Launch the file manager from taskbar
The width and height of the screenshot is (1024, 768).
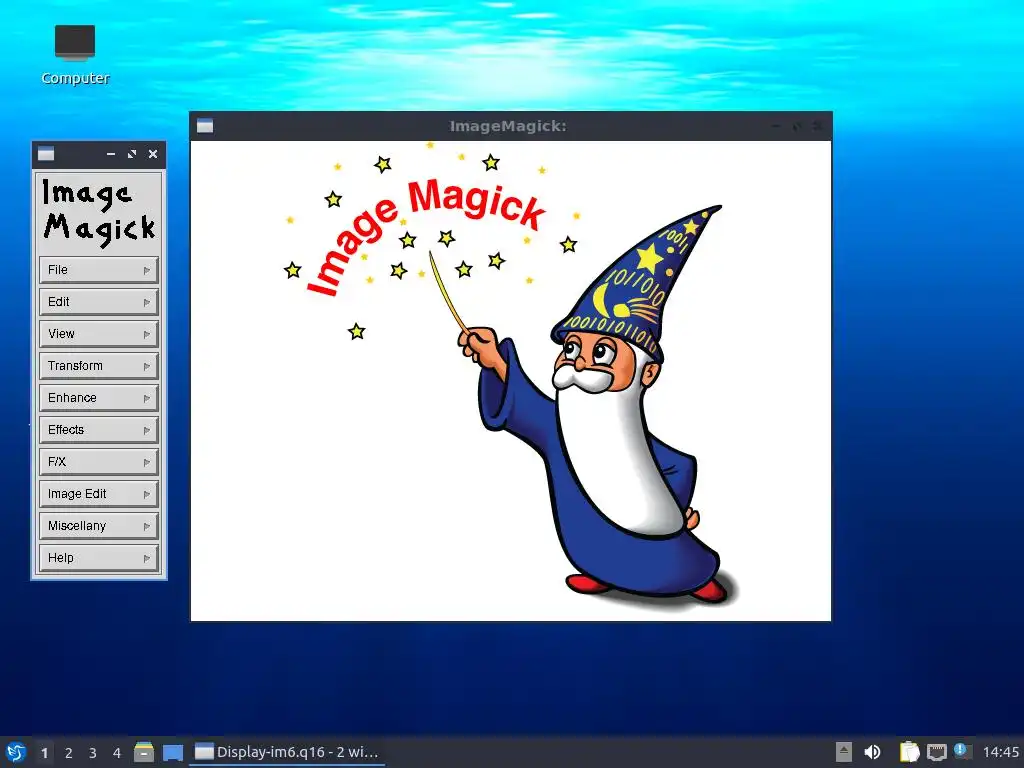click(x=144, y=752)
